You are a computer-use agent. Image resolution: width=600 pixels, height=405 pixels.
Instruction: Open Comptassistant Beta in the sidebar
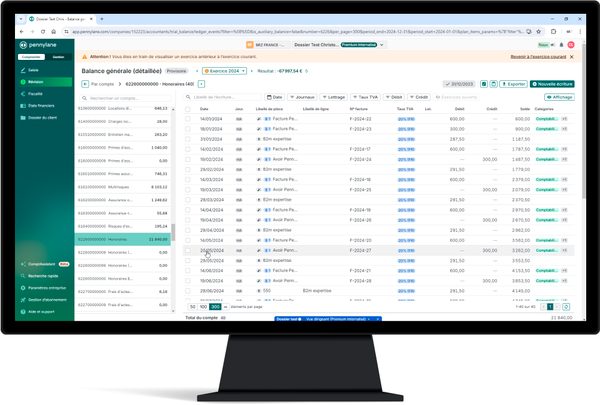tap(44, 264)
